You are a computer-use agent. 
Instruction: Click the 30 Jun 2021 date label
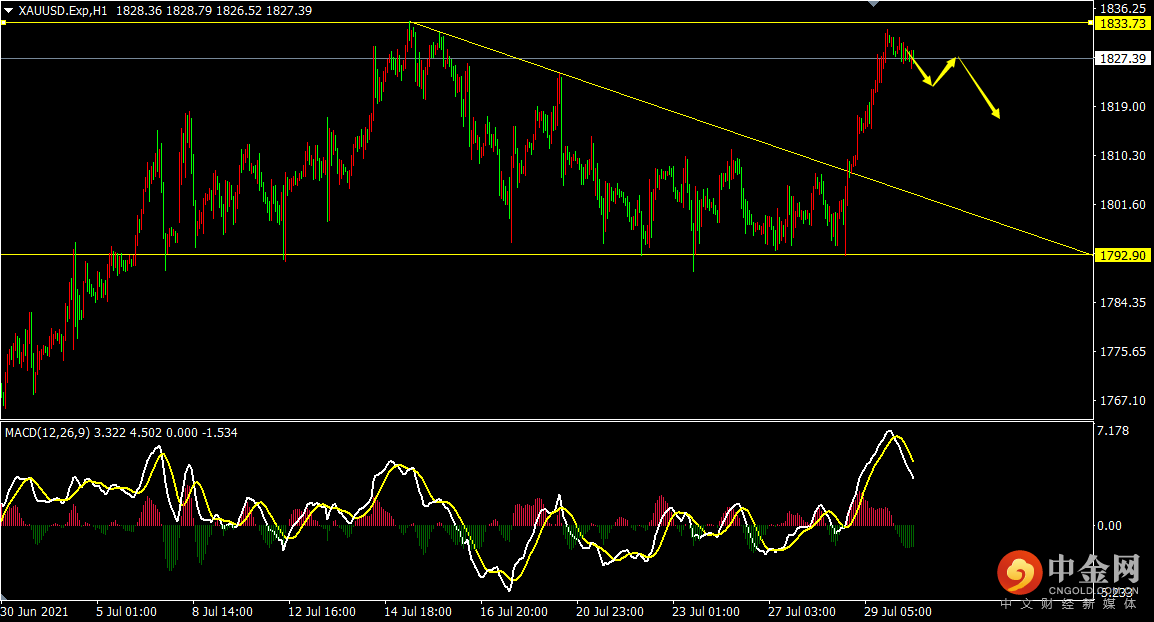tap(35, 612)
